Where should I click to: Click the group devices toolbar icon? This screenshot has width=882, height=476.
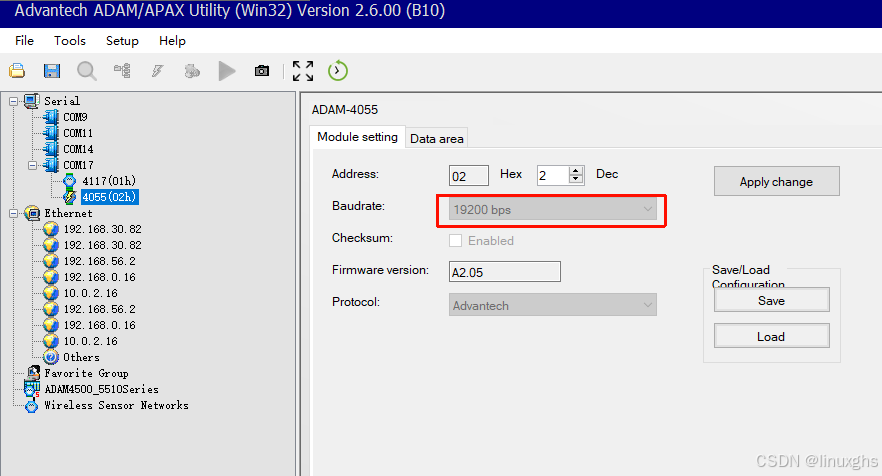tap(192, 71)
